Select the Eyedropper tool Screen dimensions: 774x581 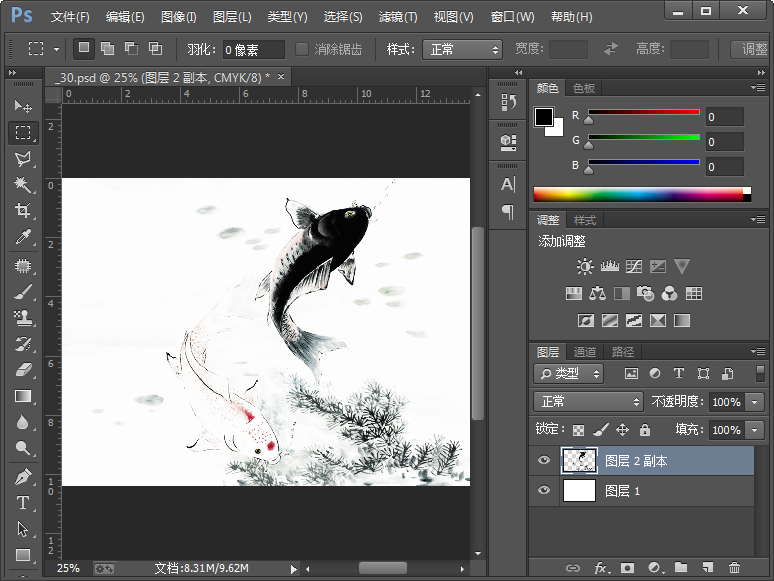(23, 237)
